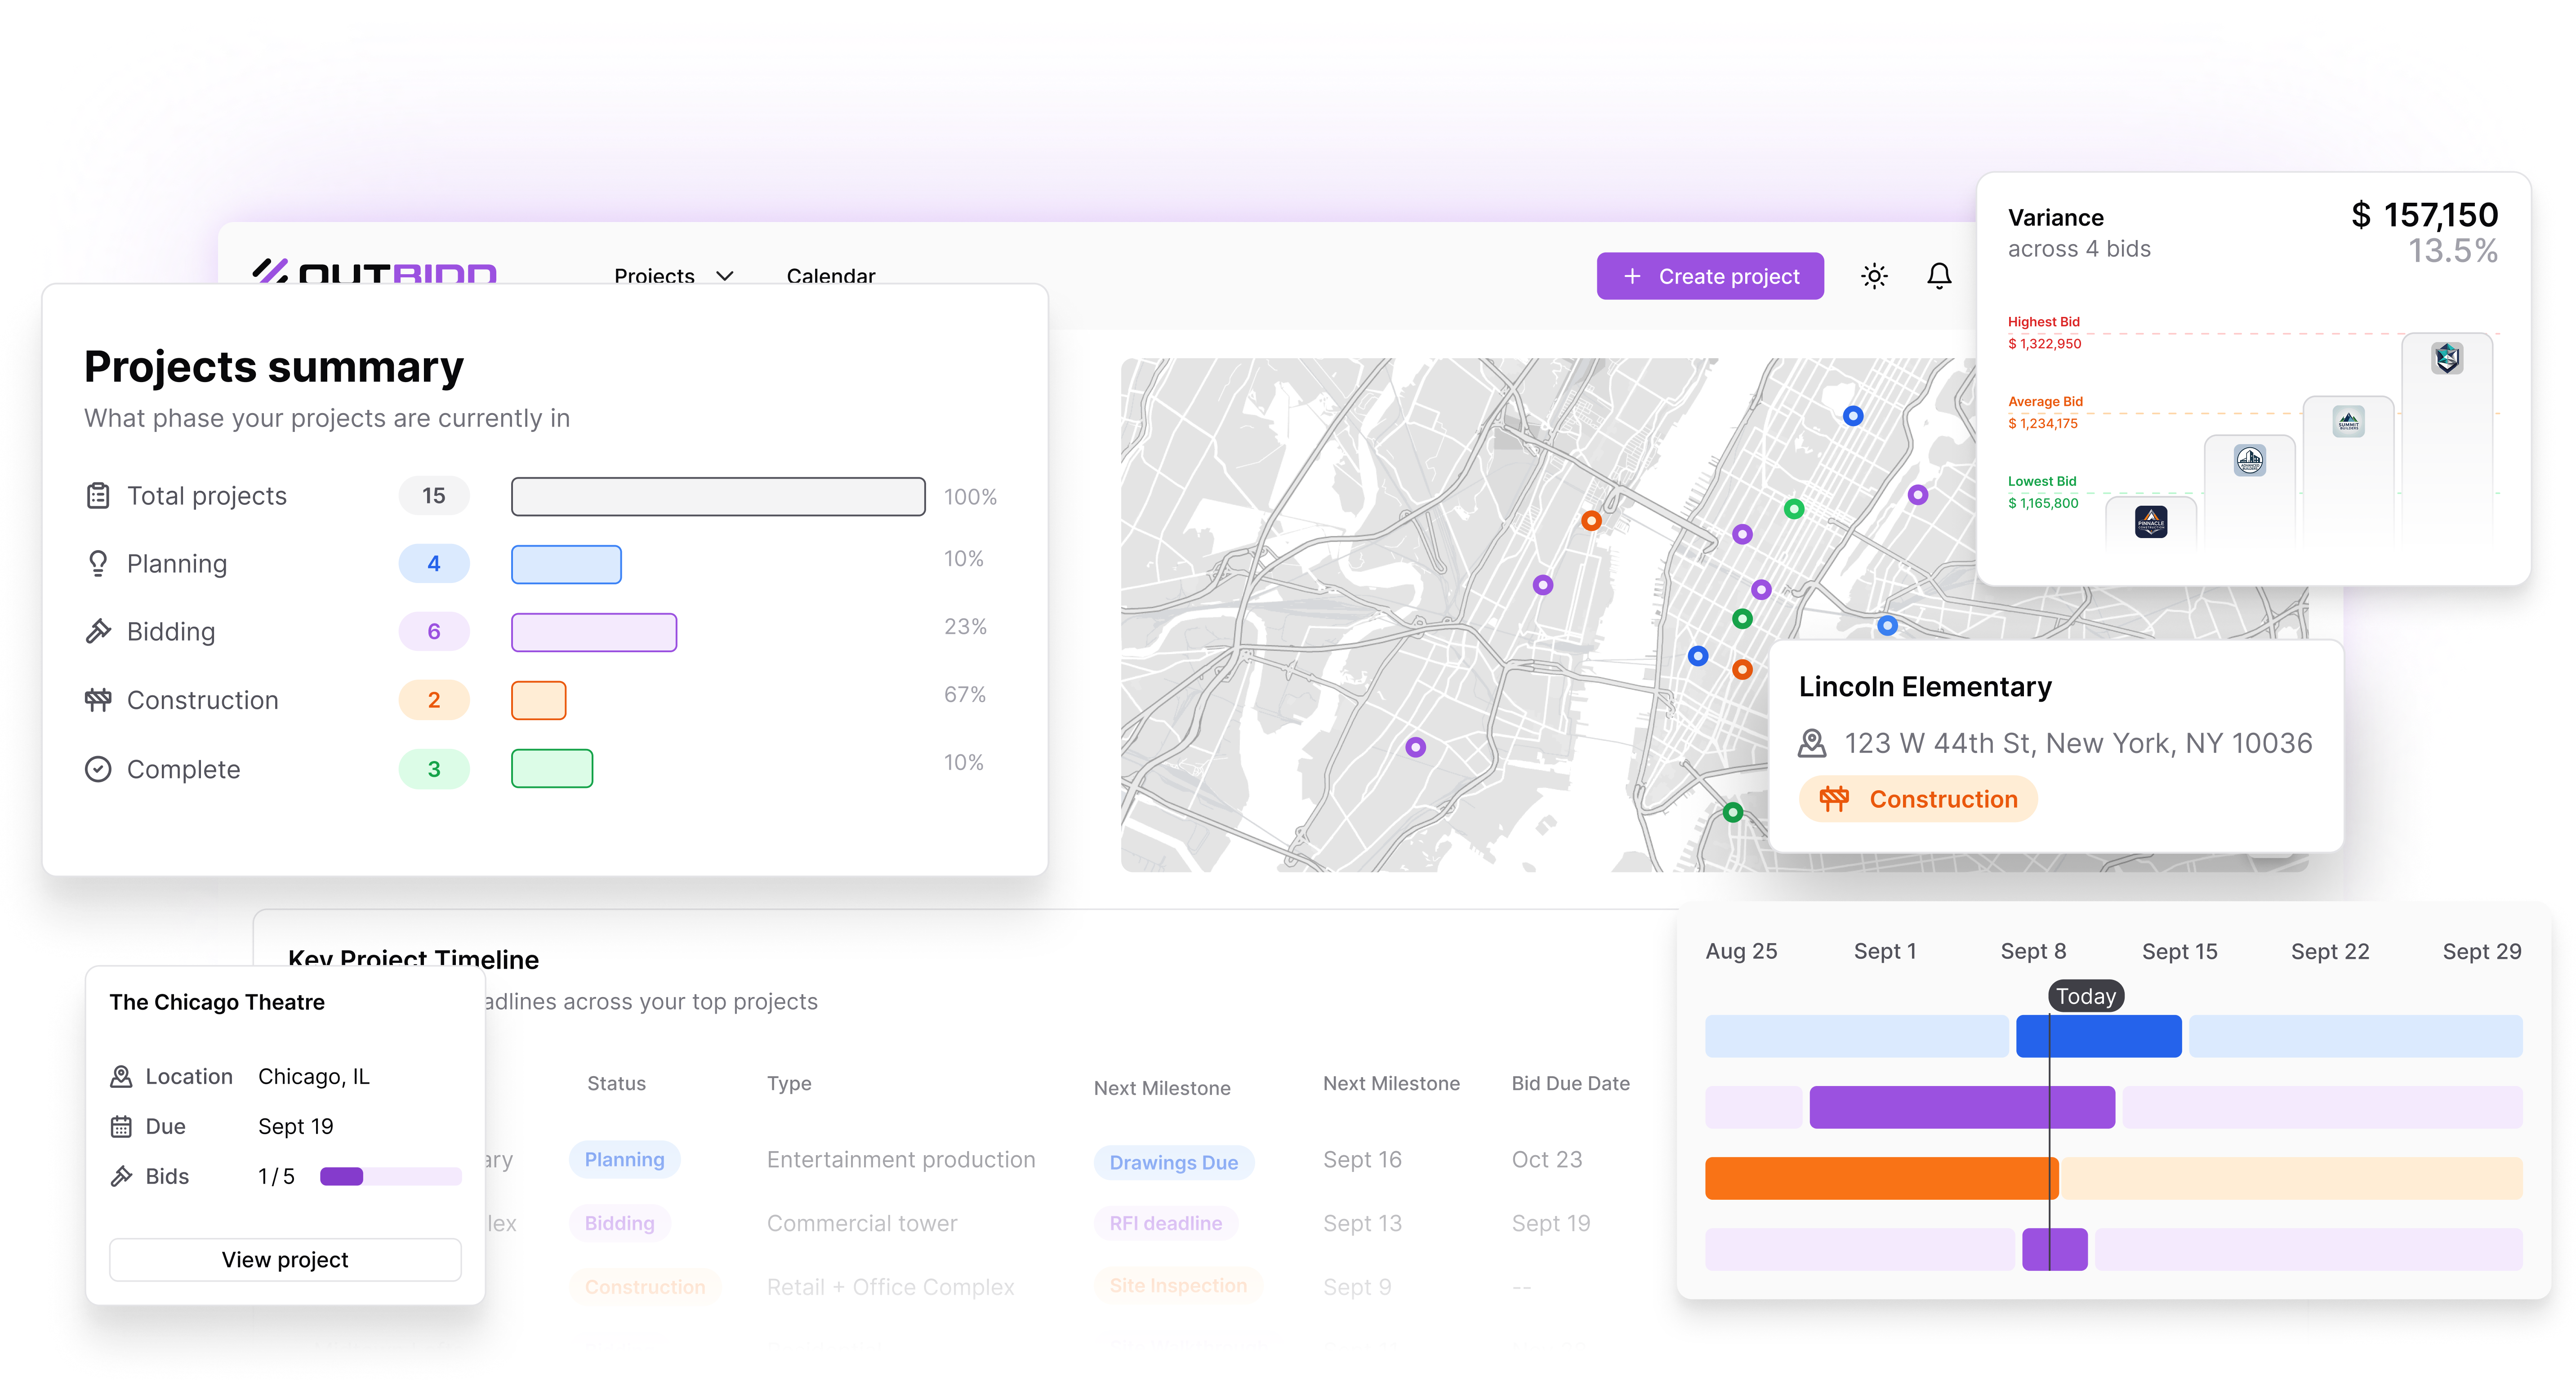
Task: Click the Outbidd logo
Action: point(375,272)
